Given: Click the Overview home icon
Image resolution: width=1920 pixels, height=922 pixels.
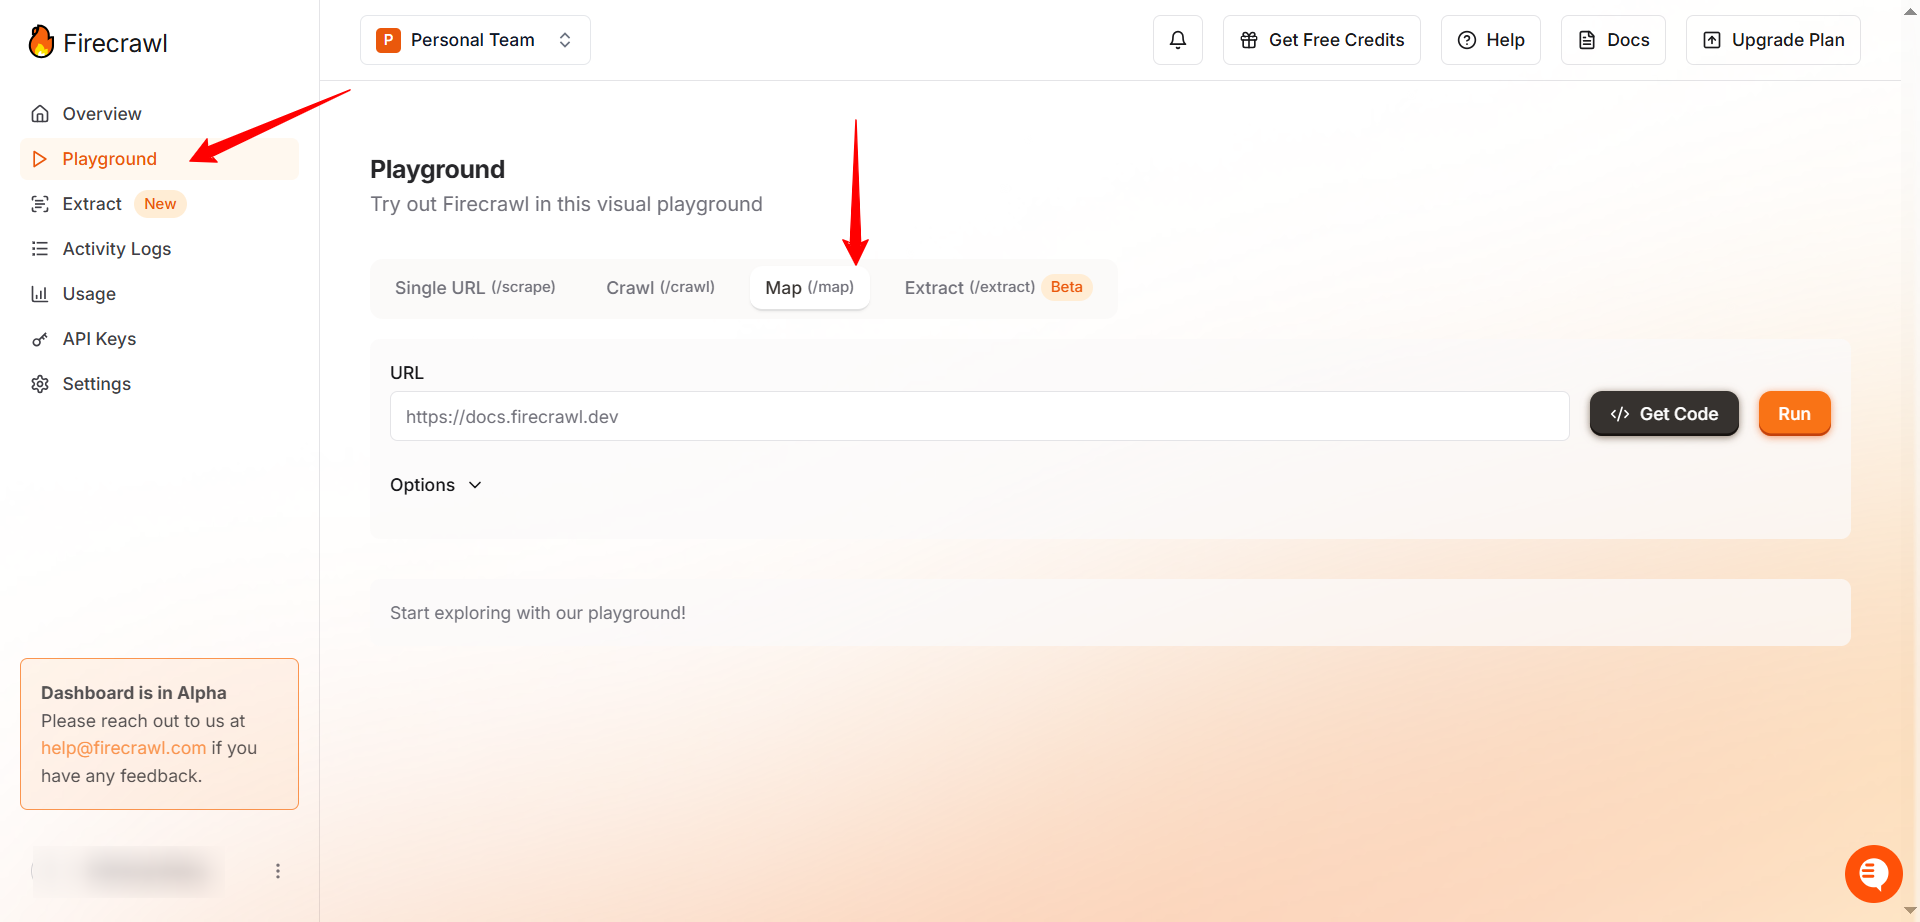Looking at the screenshot, I should click(x=40, y=114).
